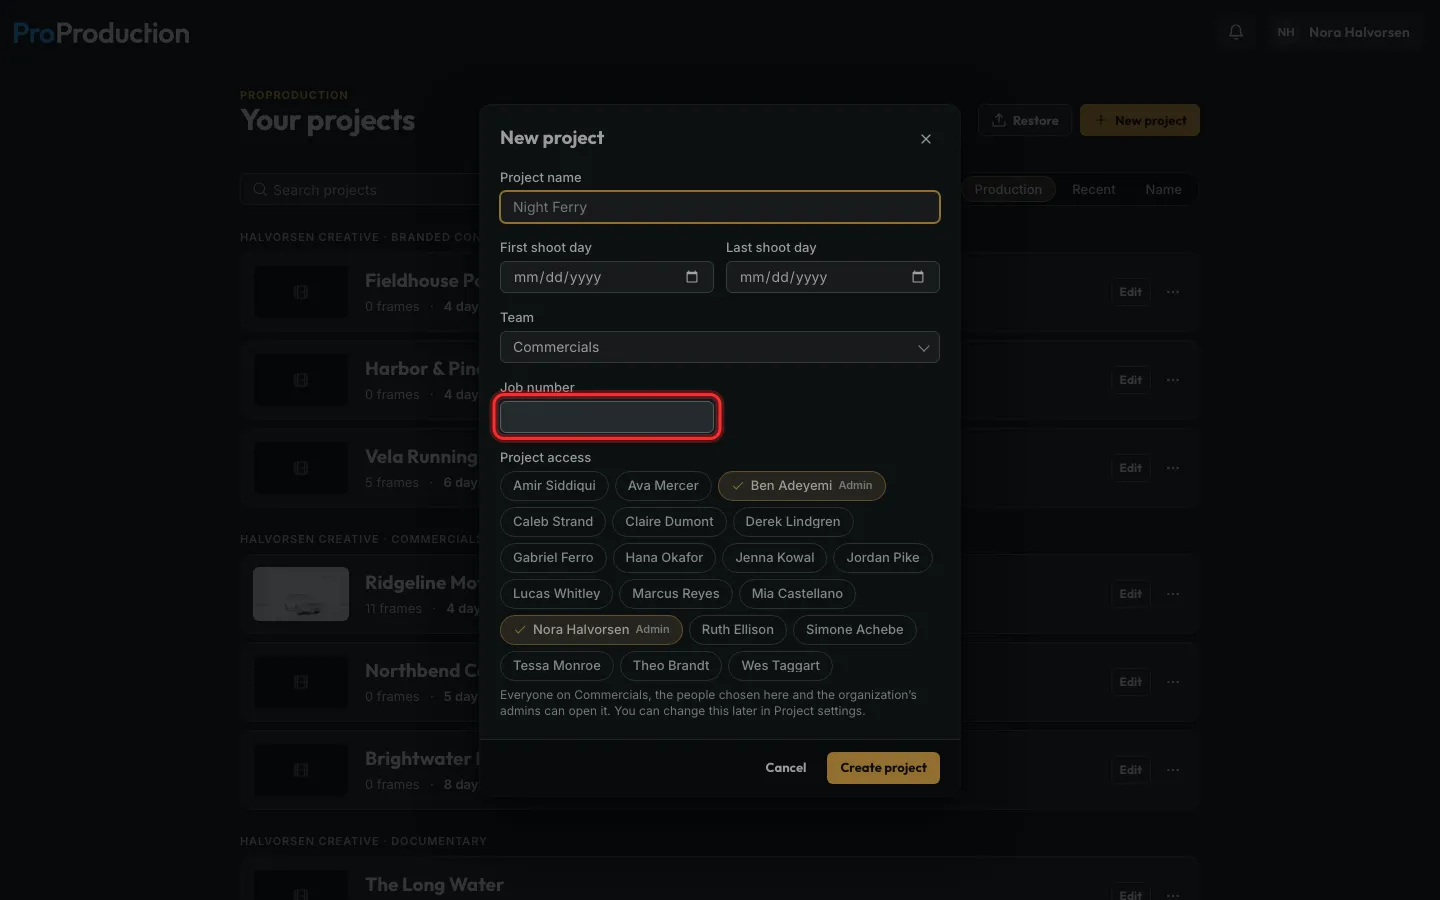Viewport: 1440px width, 900px height.
Task: Open more options for the Fieldhouse project
Action: point(1173,292)
